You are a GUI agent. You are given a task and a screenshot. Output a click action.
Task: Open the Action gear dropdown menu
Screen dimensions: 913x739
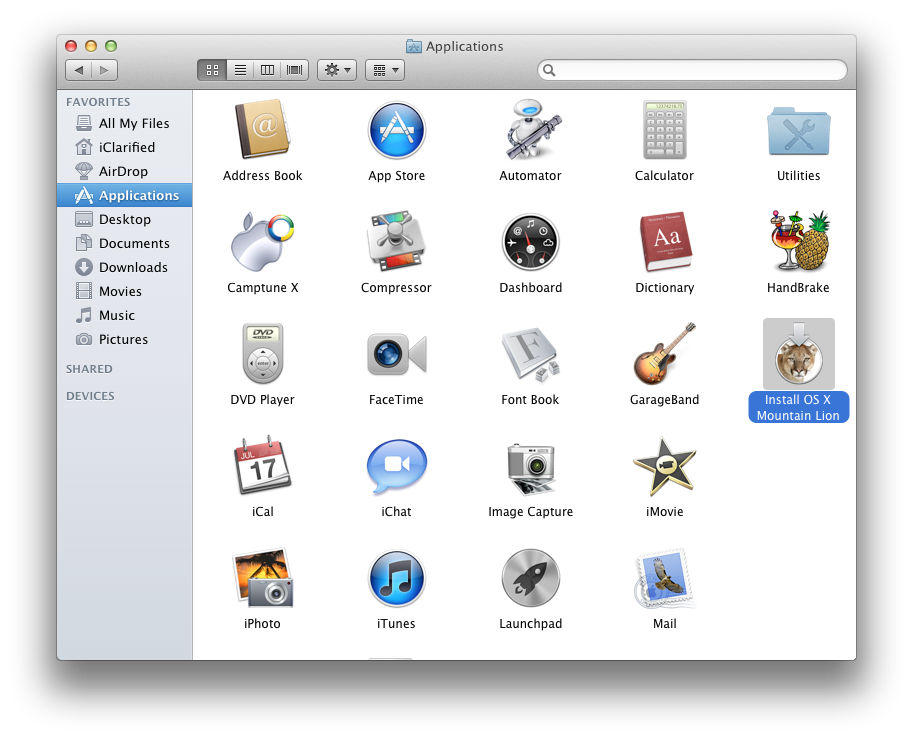[336, 70]
